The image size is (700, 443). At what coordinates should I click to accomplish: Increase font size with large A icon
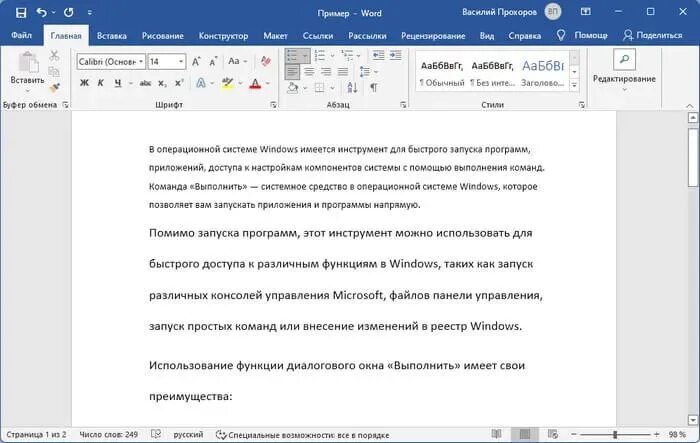pos(196,62)
